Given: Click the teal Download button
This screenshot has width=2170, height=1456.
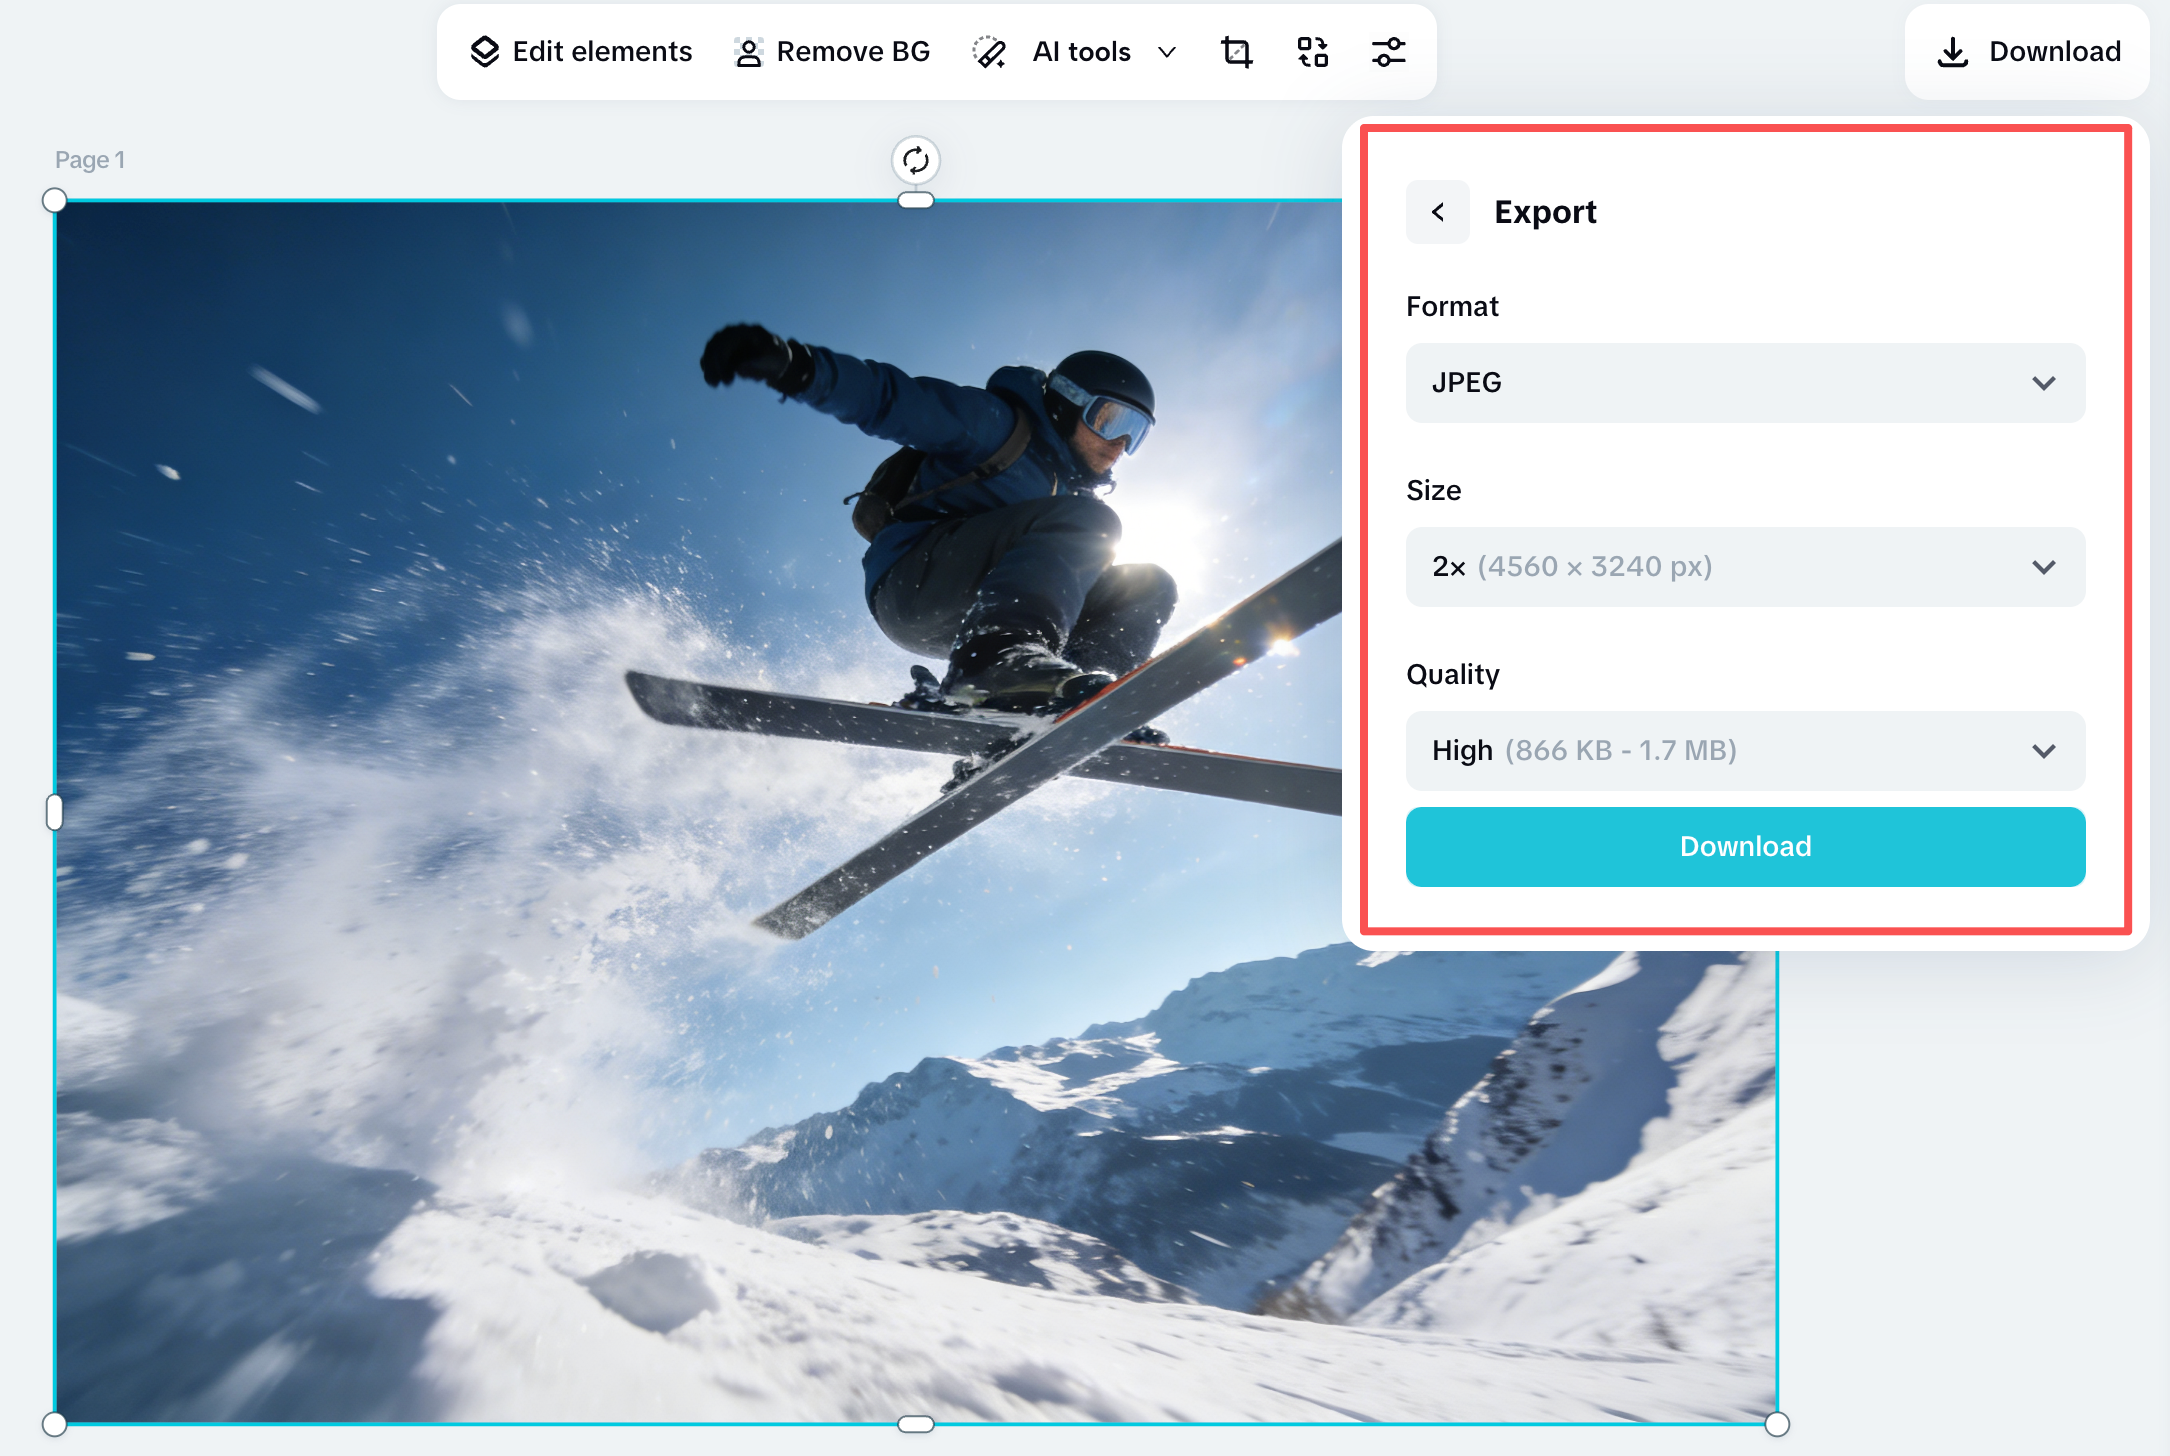Looking at the screenshot, I should (x=1745, y=847).
